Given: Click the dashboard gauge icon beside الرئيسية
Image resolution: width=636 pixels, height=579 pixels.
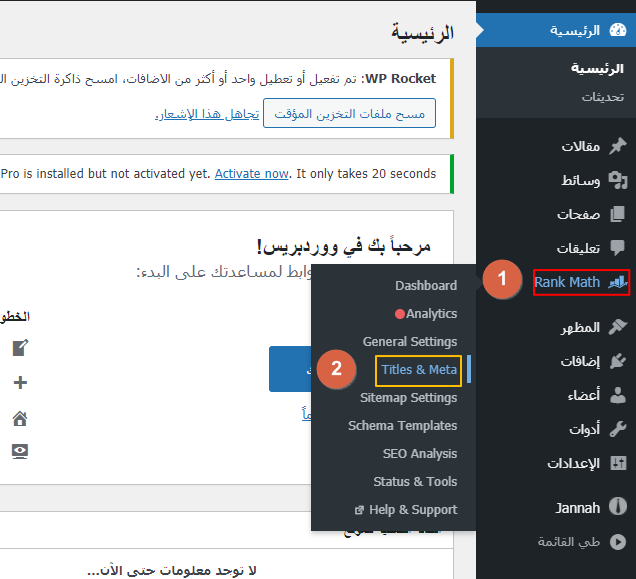Looking at the screenshot, I should [x=617, y=30].
